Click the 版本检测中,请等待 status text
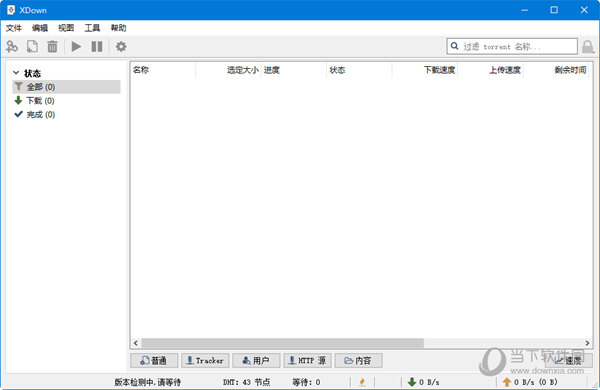 (x=148, y=382)
